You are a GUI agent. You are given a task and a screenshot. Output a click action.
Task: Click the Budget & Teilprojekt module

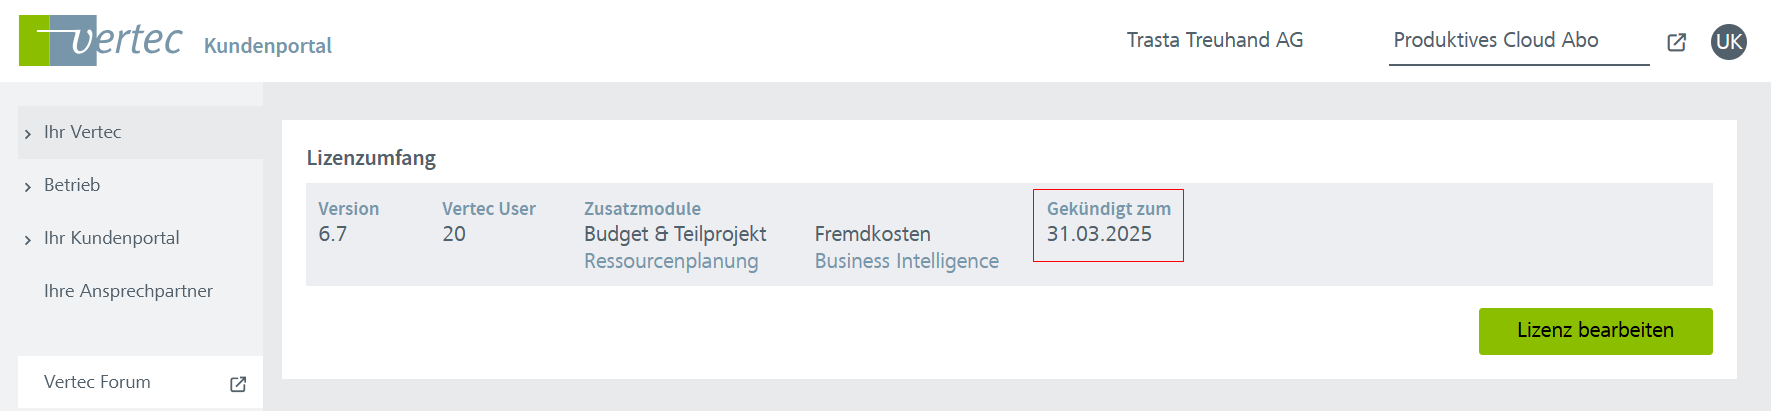pos(675,234)
